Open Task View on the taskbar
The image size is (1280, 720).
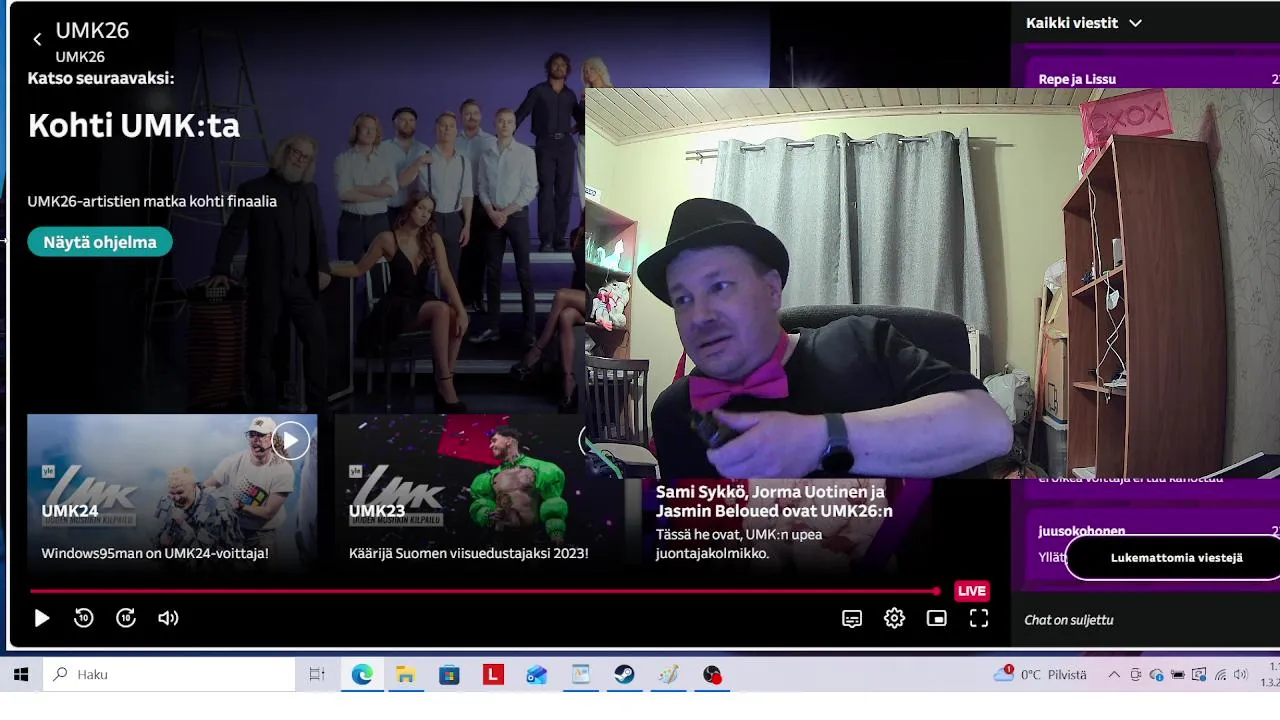[x=317, y=675]
